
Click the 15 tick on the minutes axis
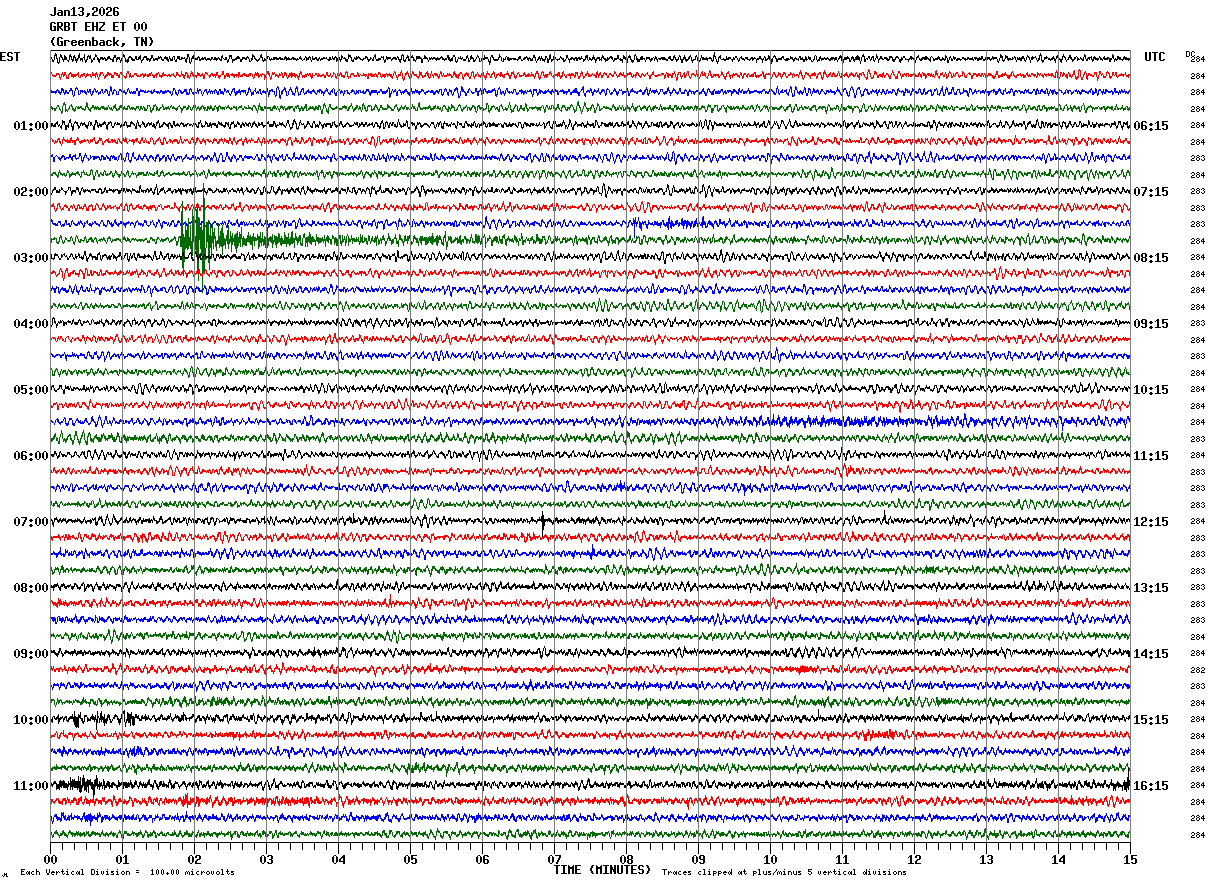coord(1130,859)
